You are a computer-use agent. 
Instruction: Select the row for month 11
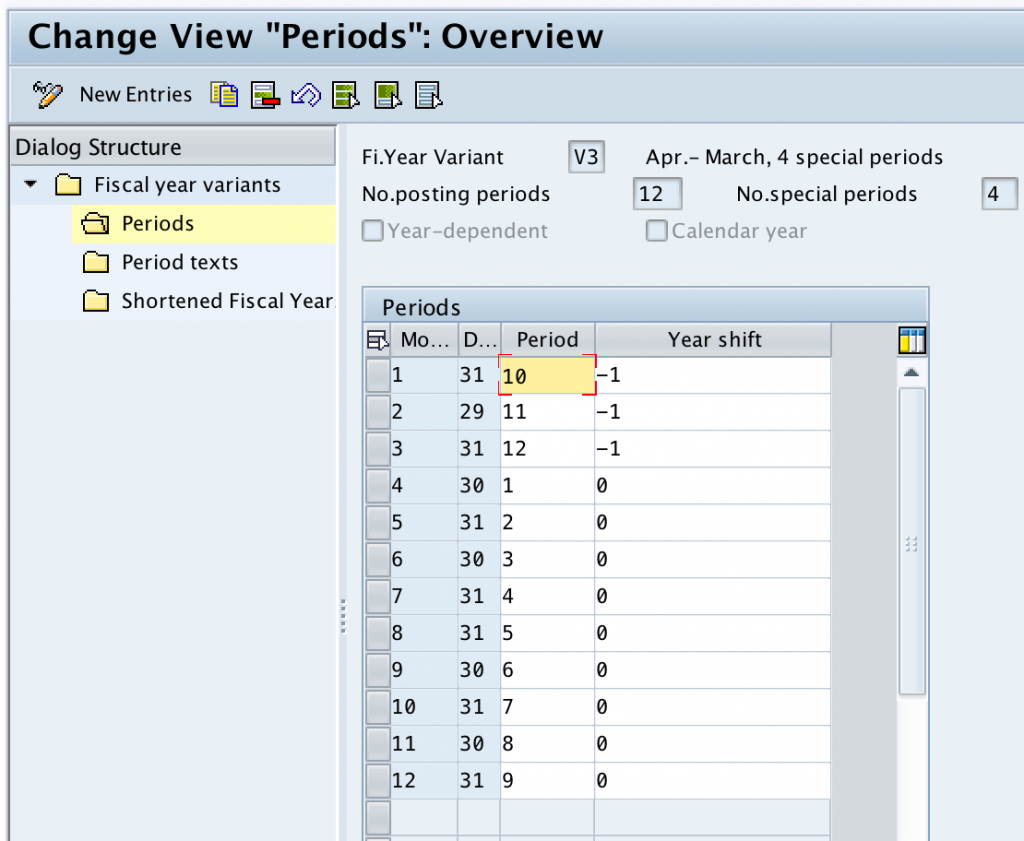pos(377,744)
